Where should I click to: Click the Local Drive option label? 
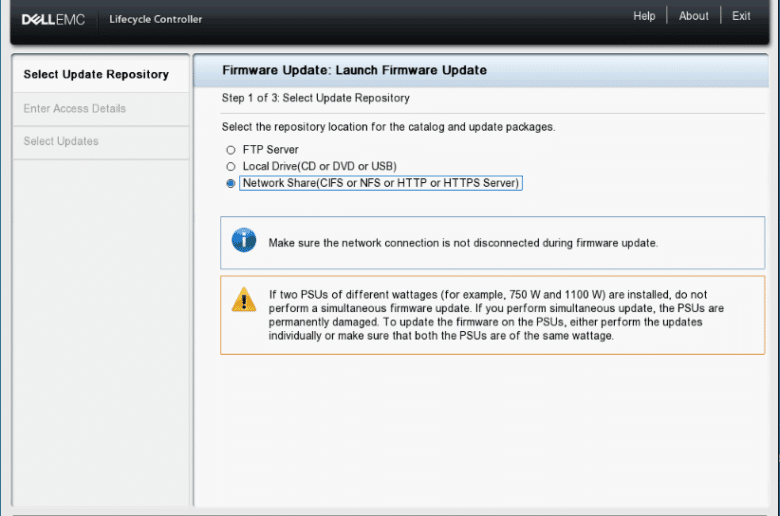319,166
